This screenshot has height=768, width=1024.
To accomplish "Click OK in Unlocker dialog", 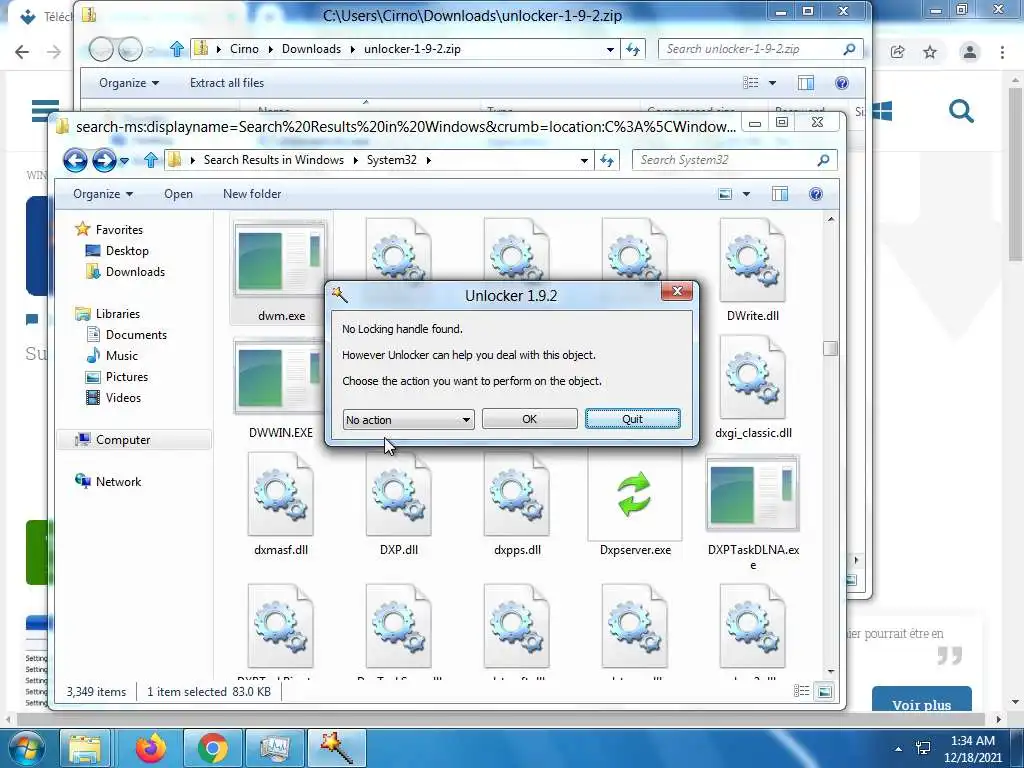I will click(529, 419).
